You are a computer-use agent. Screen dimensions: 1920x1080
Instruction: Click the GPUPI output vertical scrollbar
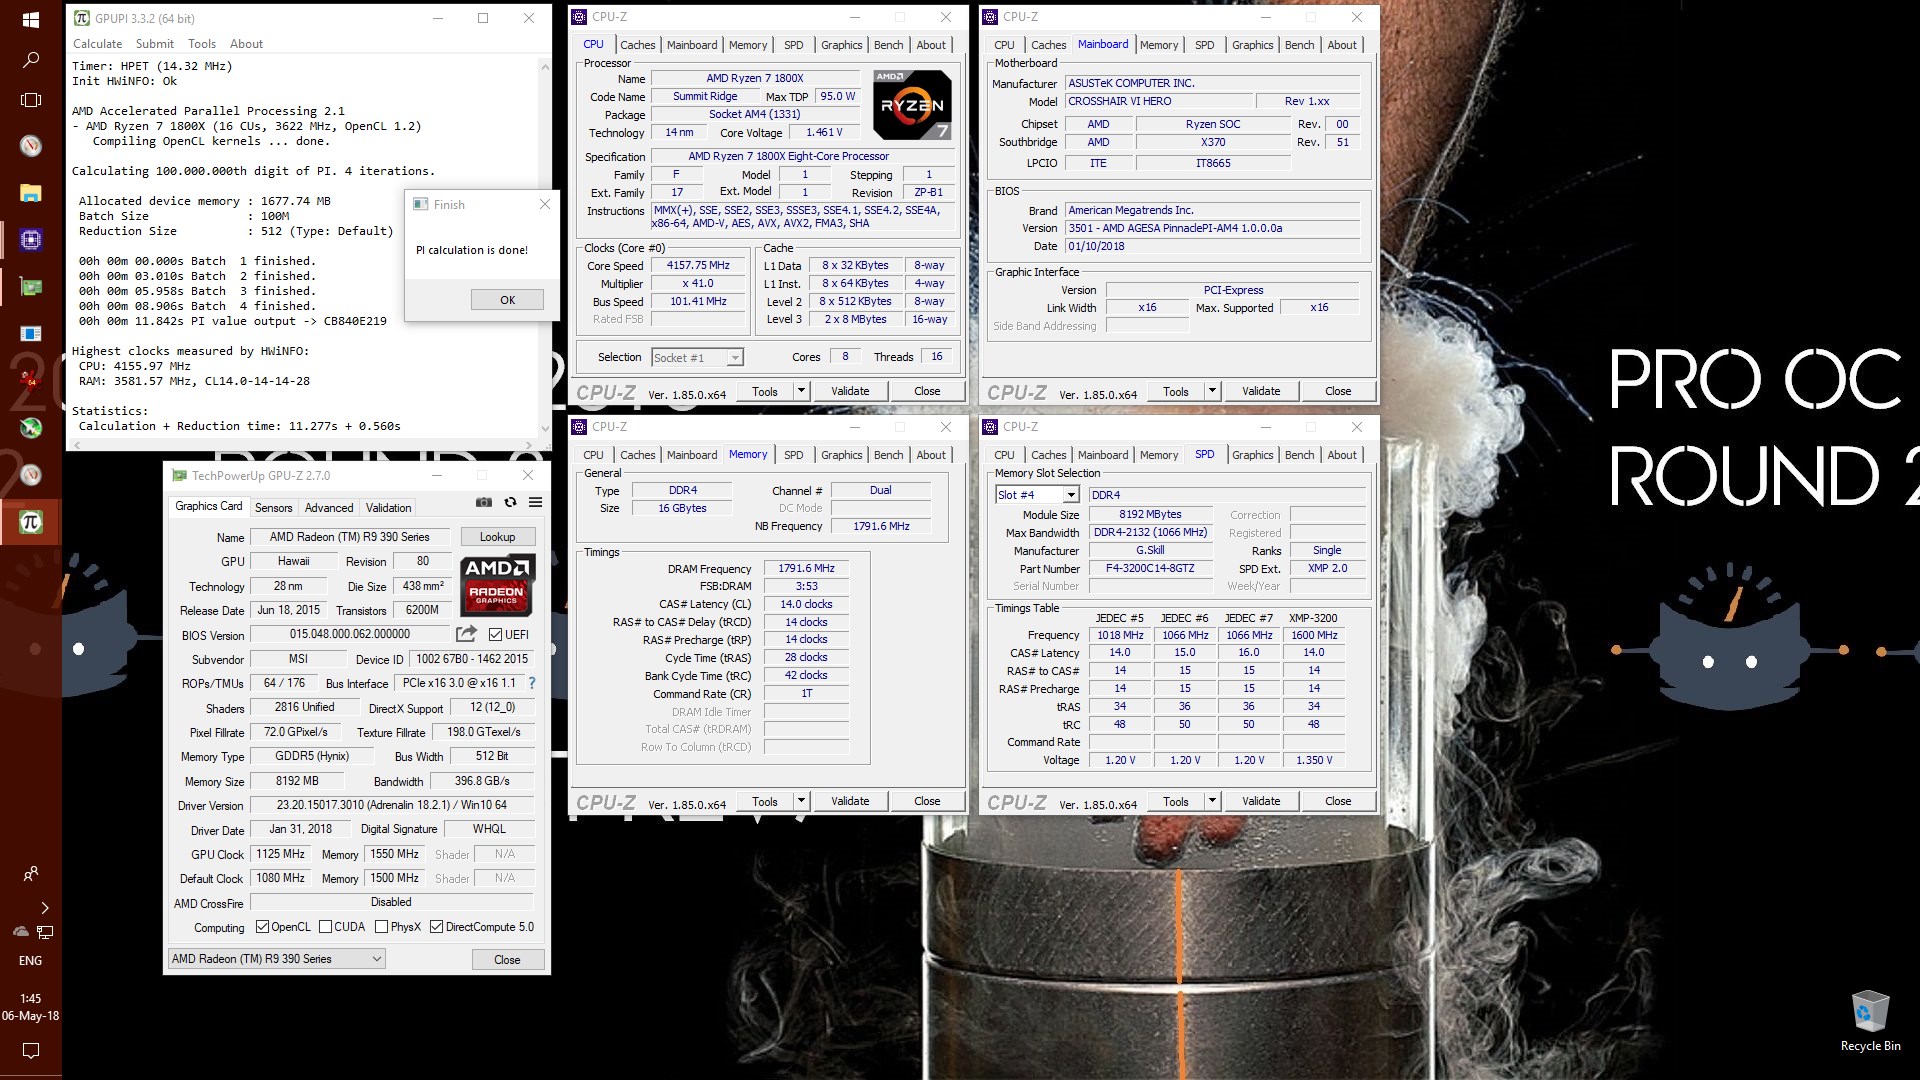(x=544, y=250)
